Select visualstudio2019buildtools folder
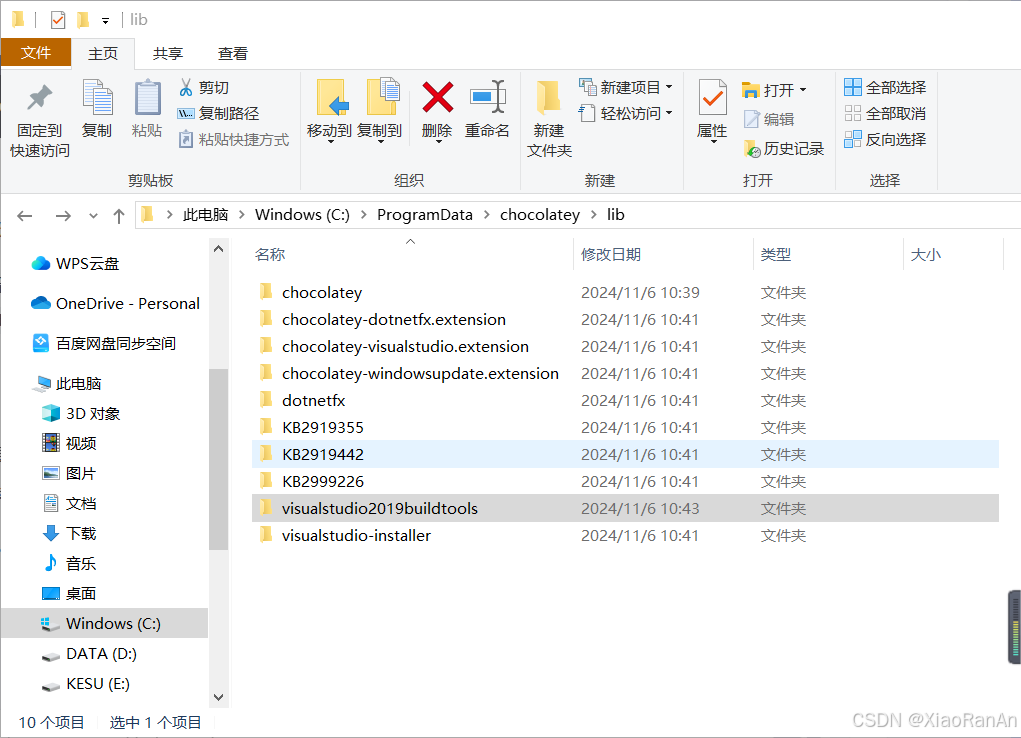The image size is (1021, 738). (625, 509)
